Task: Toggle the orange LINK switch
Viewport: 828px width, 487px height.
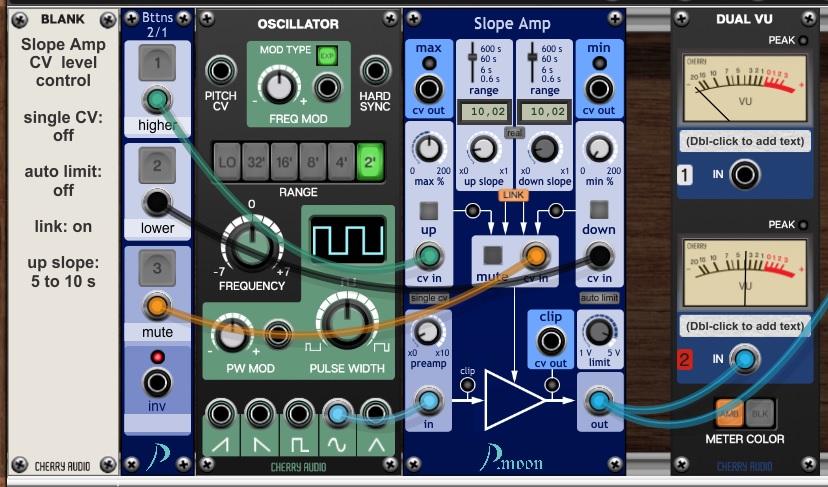Action: tap(512, 194)
